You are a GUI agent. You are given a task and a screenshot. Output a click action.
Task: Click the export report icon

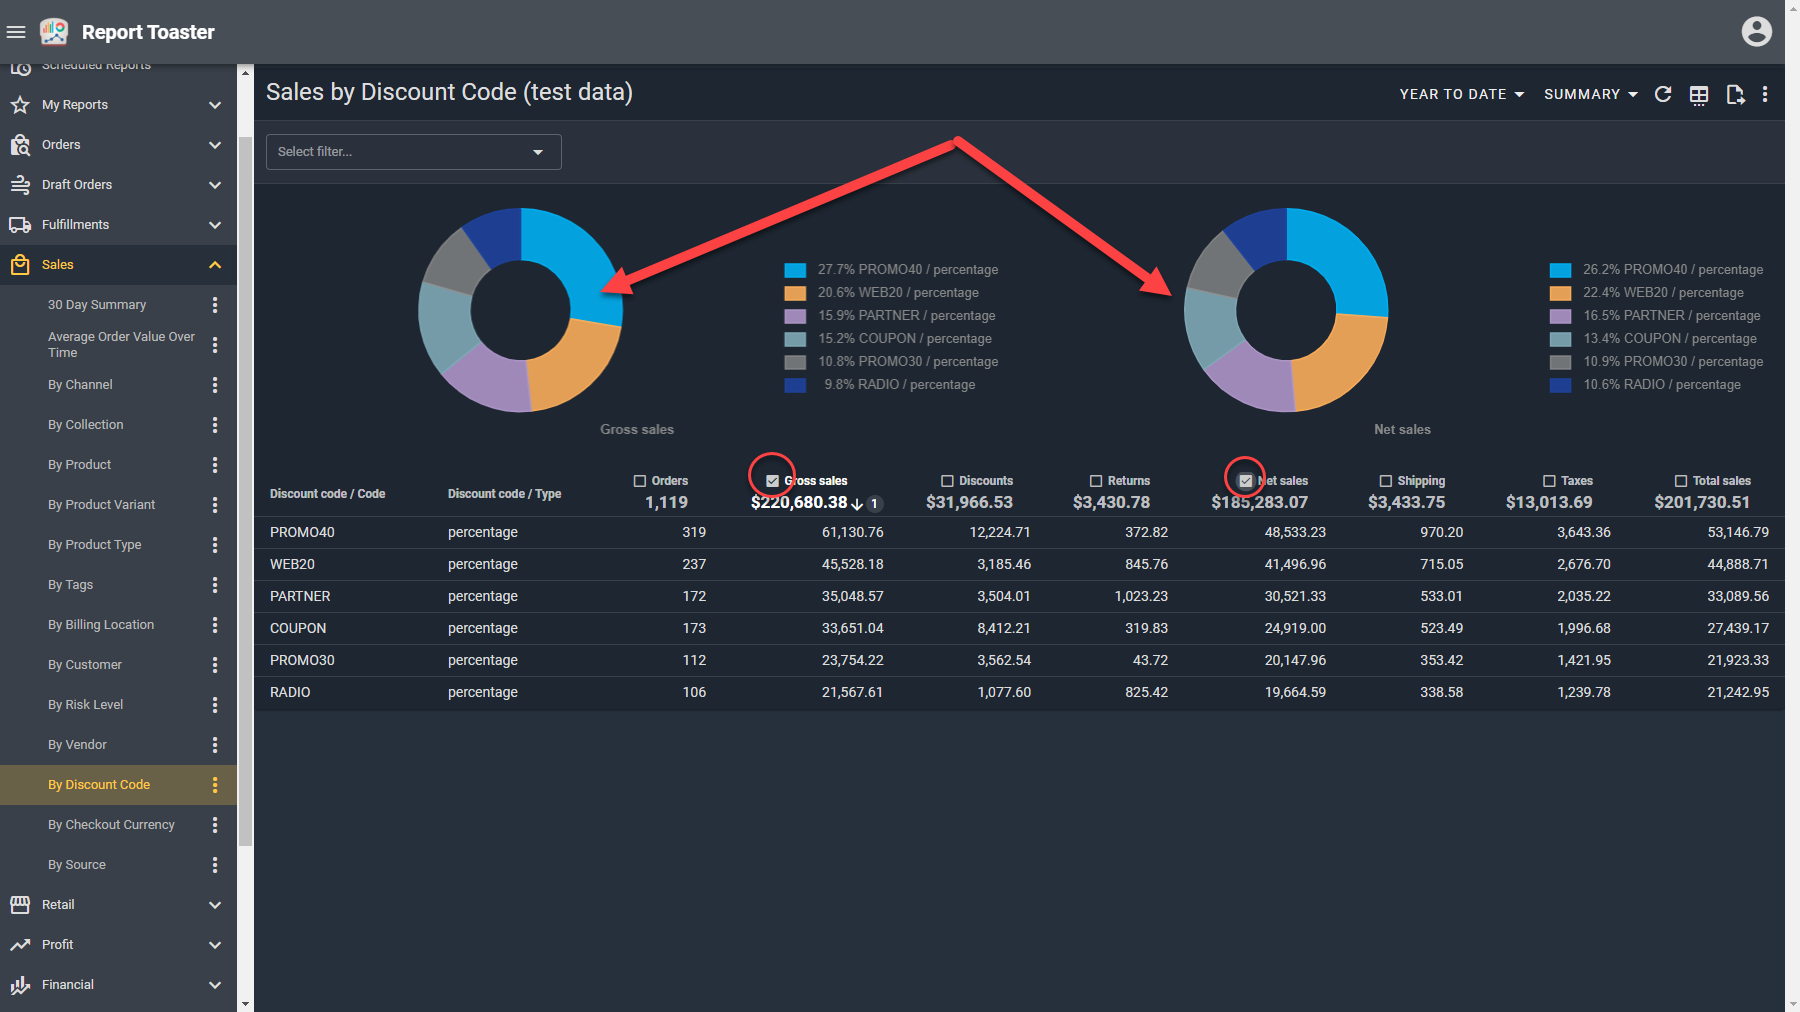click(x=1735, y=95)
